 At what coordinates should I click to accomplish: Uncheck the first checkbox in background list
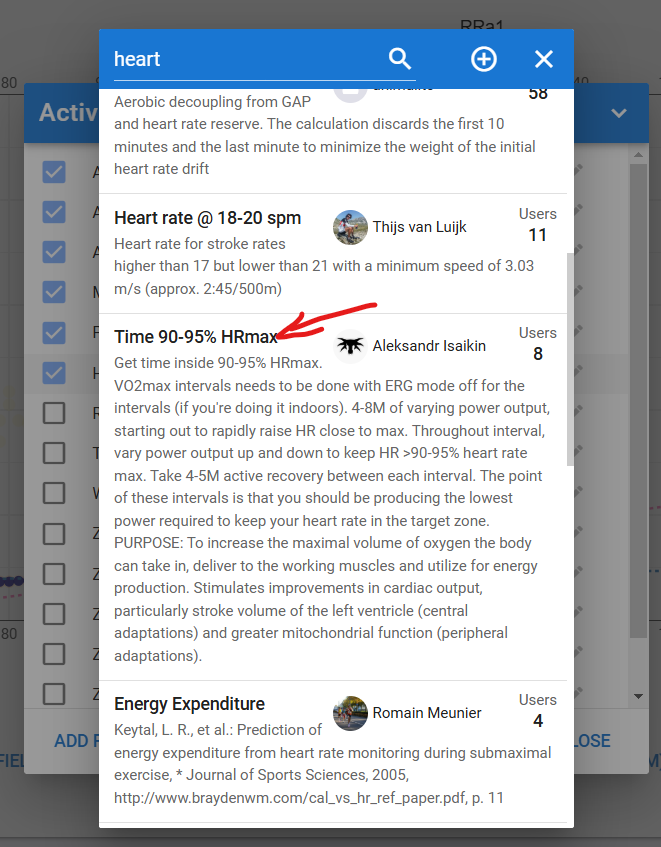point(54,172)
